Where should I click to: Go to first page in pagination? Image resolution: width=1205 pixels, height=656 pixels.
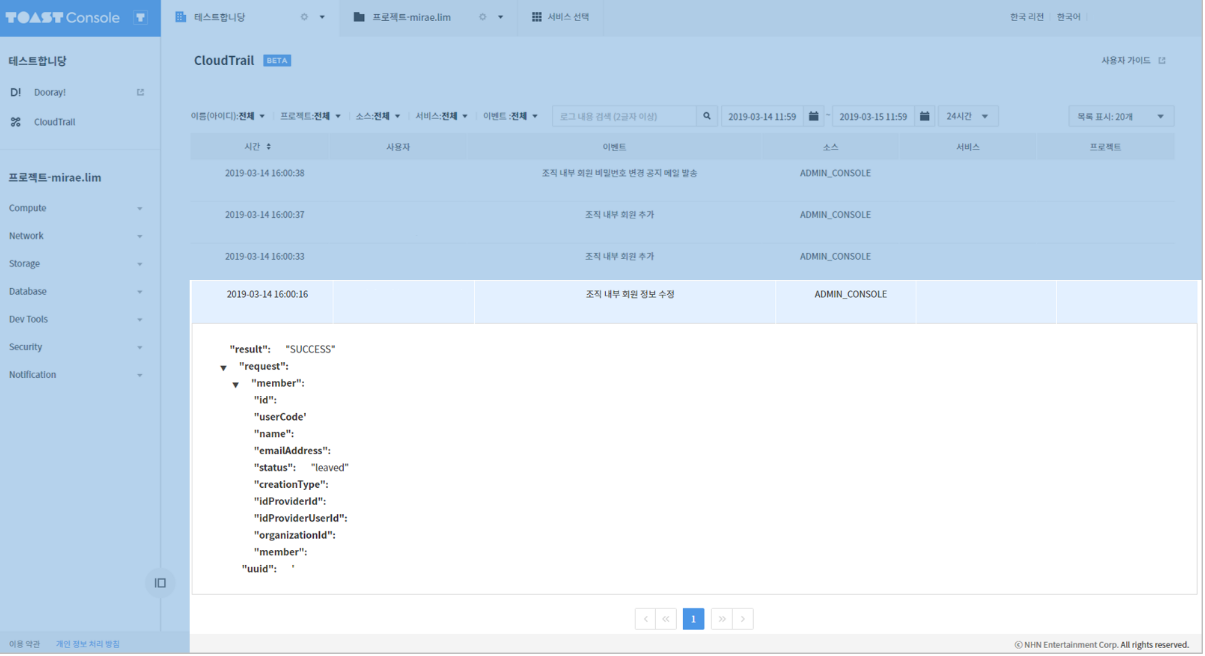666,619
